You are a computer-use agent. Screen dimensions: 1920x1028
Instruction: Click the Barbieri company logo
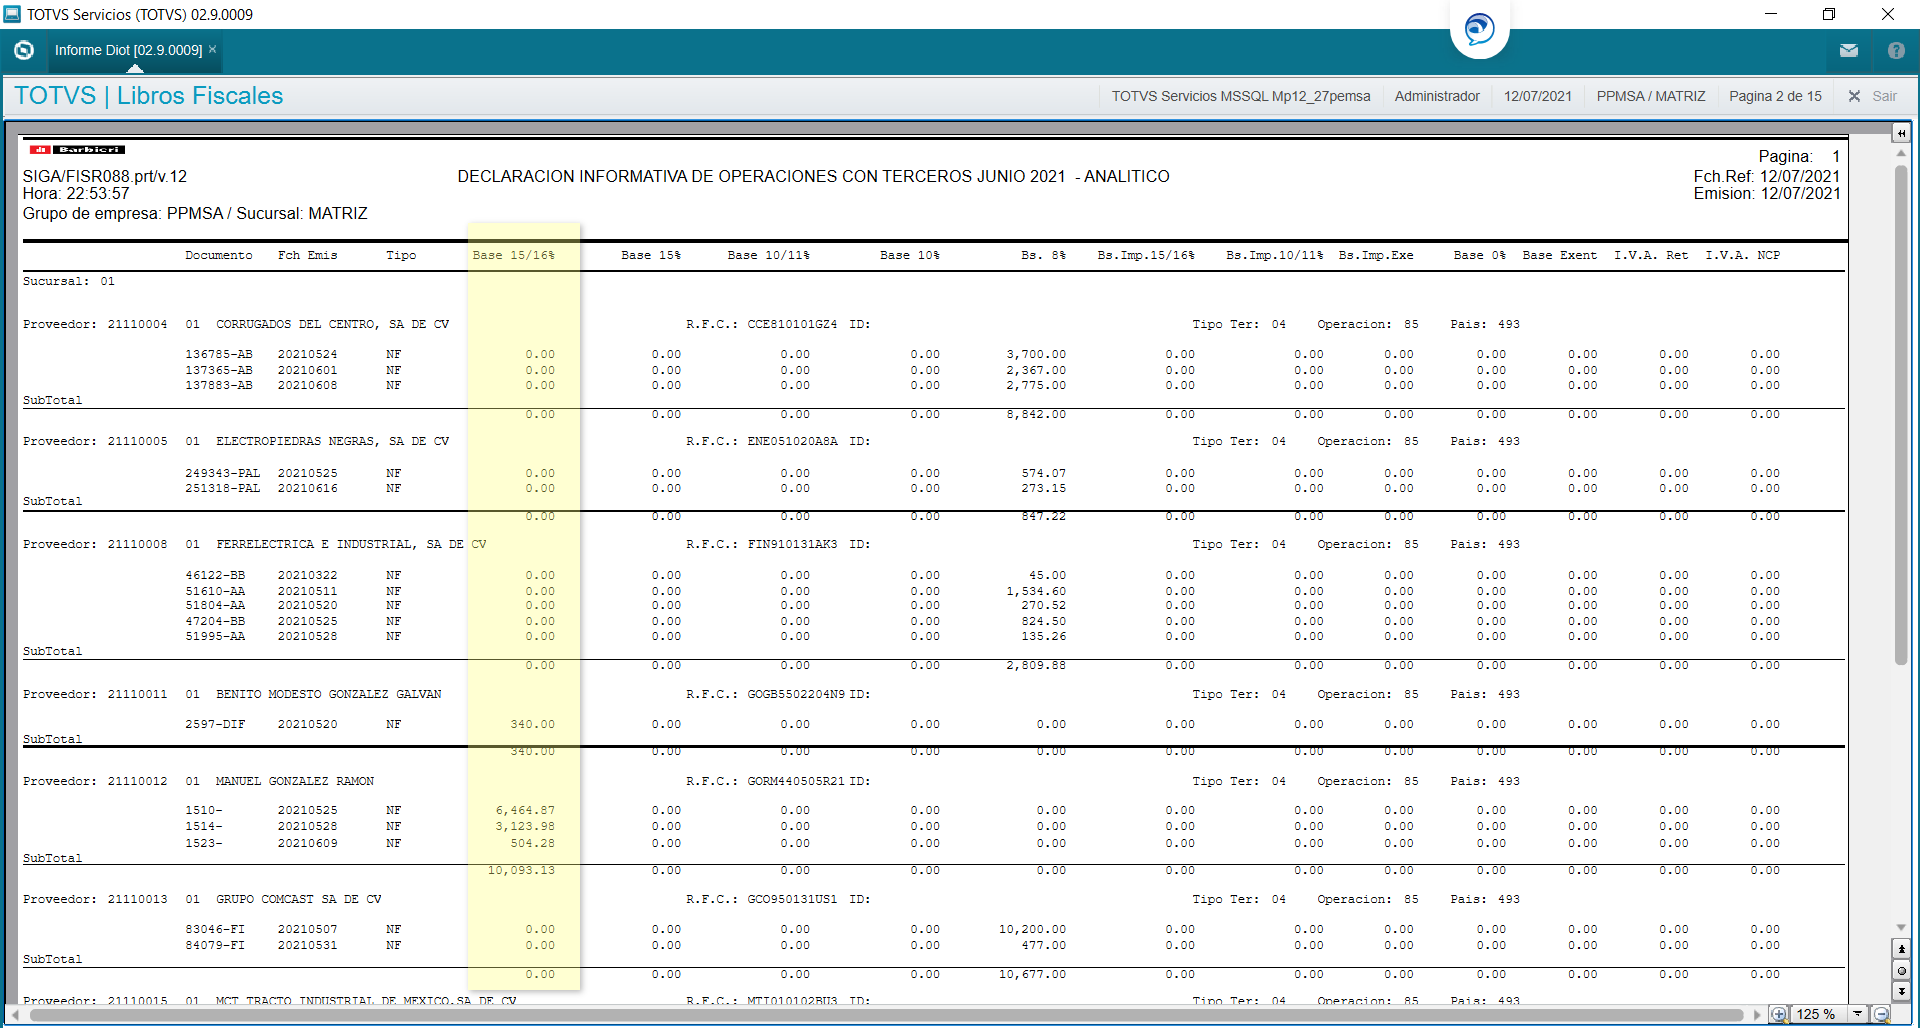click(77, 150)
